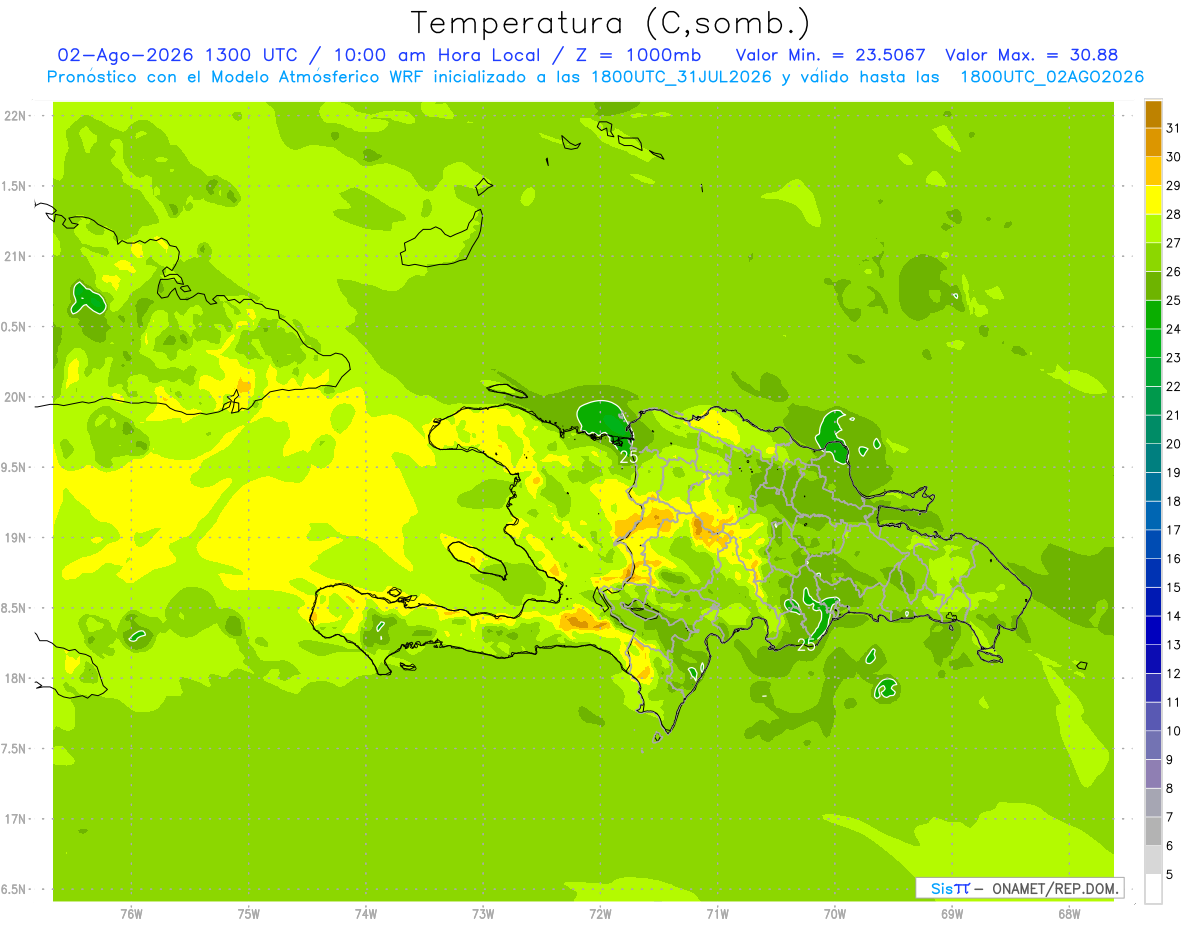Click the 72W longitude axis label
This screenshot has height=927, width=1200.
tap(600, 914)
